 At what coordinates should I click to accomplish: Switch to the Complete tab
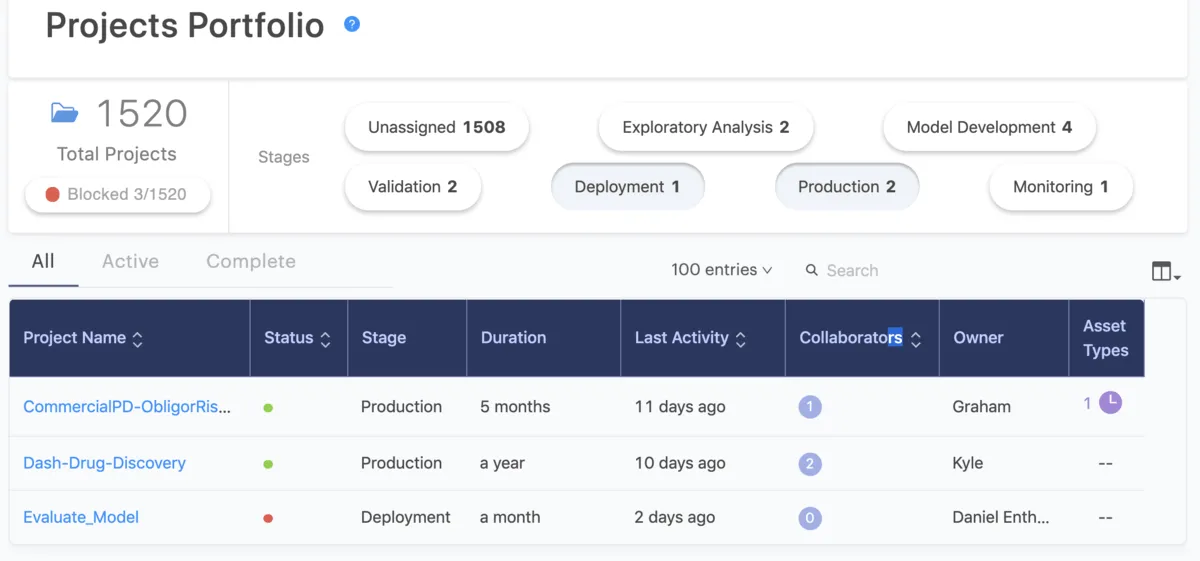click(250, 262)
